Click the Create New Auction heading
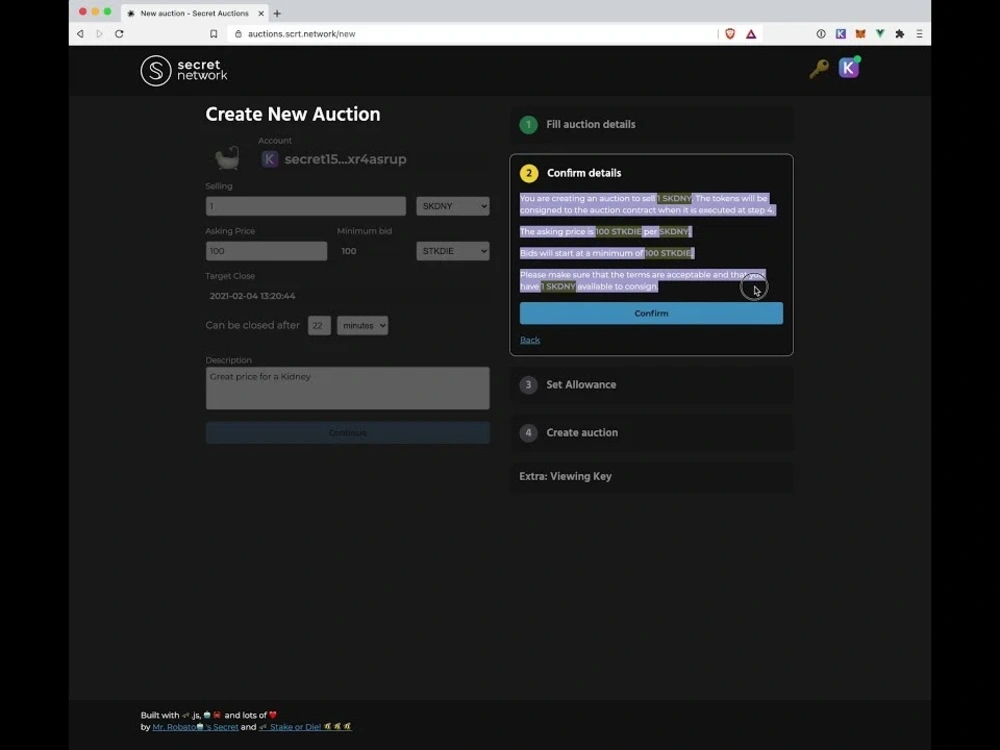The height and width of the screenshot is (750, 1000). pyautogui.click(x=293, y=114)
